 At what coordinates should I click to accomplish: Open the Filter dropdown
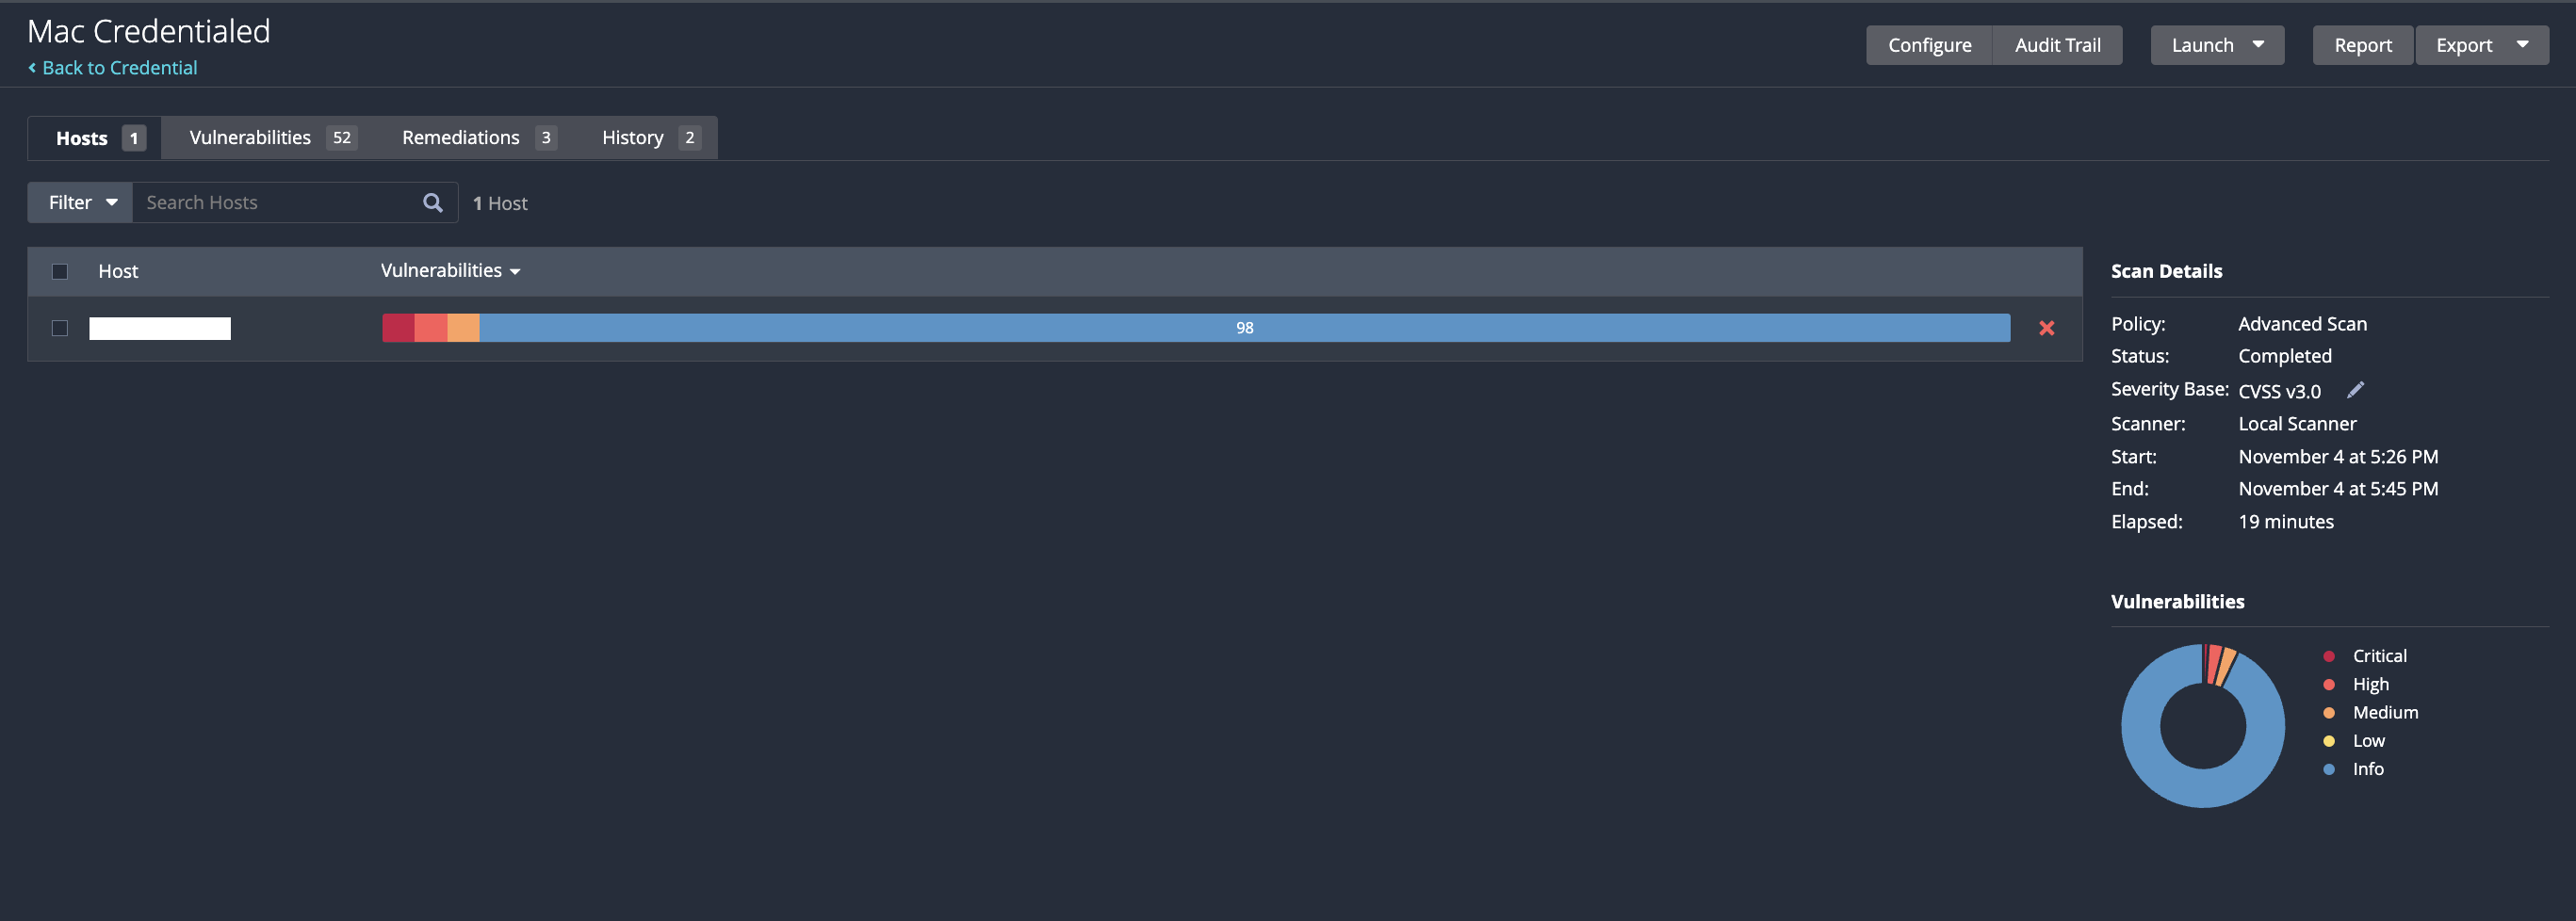pyautogui.click(x=79, y=202)
